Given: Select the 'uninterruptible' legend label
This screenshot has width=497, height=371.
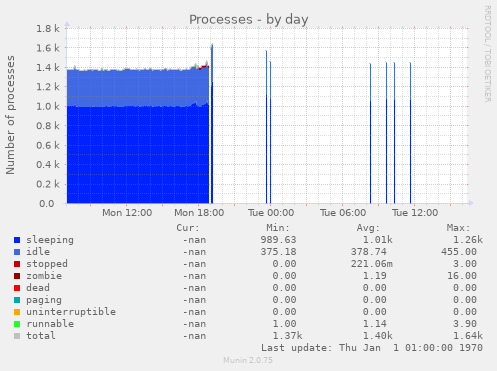Looking at the screenshot, I should point(71,312).
